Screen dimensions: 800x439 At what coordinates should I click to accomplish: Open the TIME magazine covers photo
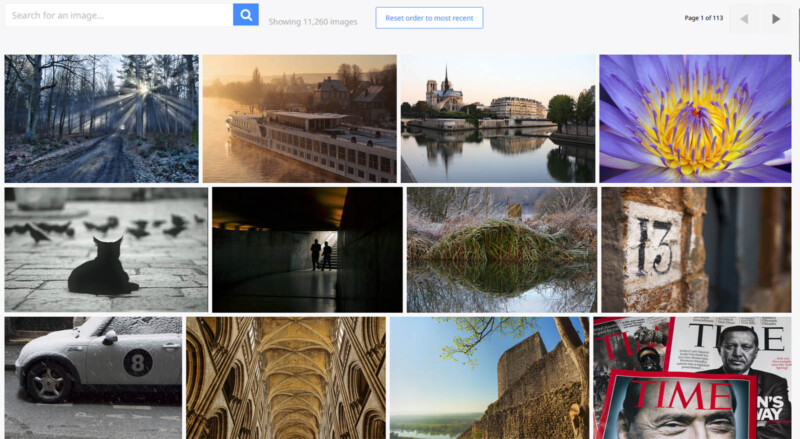691,377
